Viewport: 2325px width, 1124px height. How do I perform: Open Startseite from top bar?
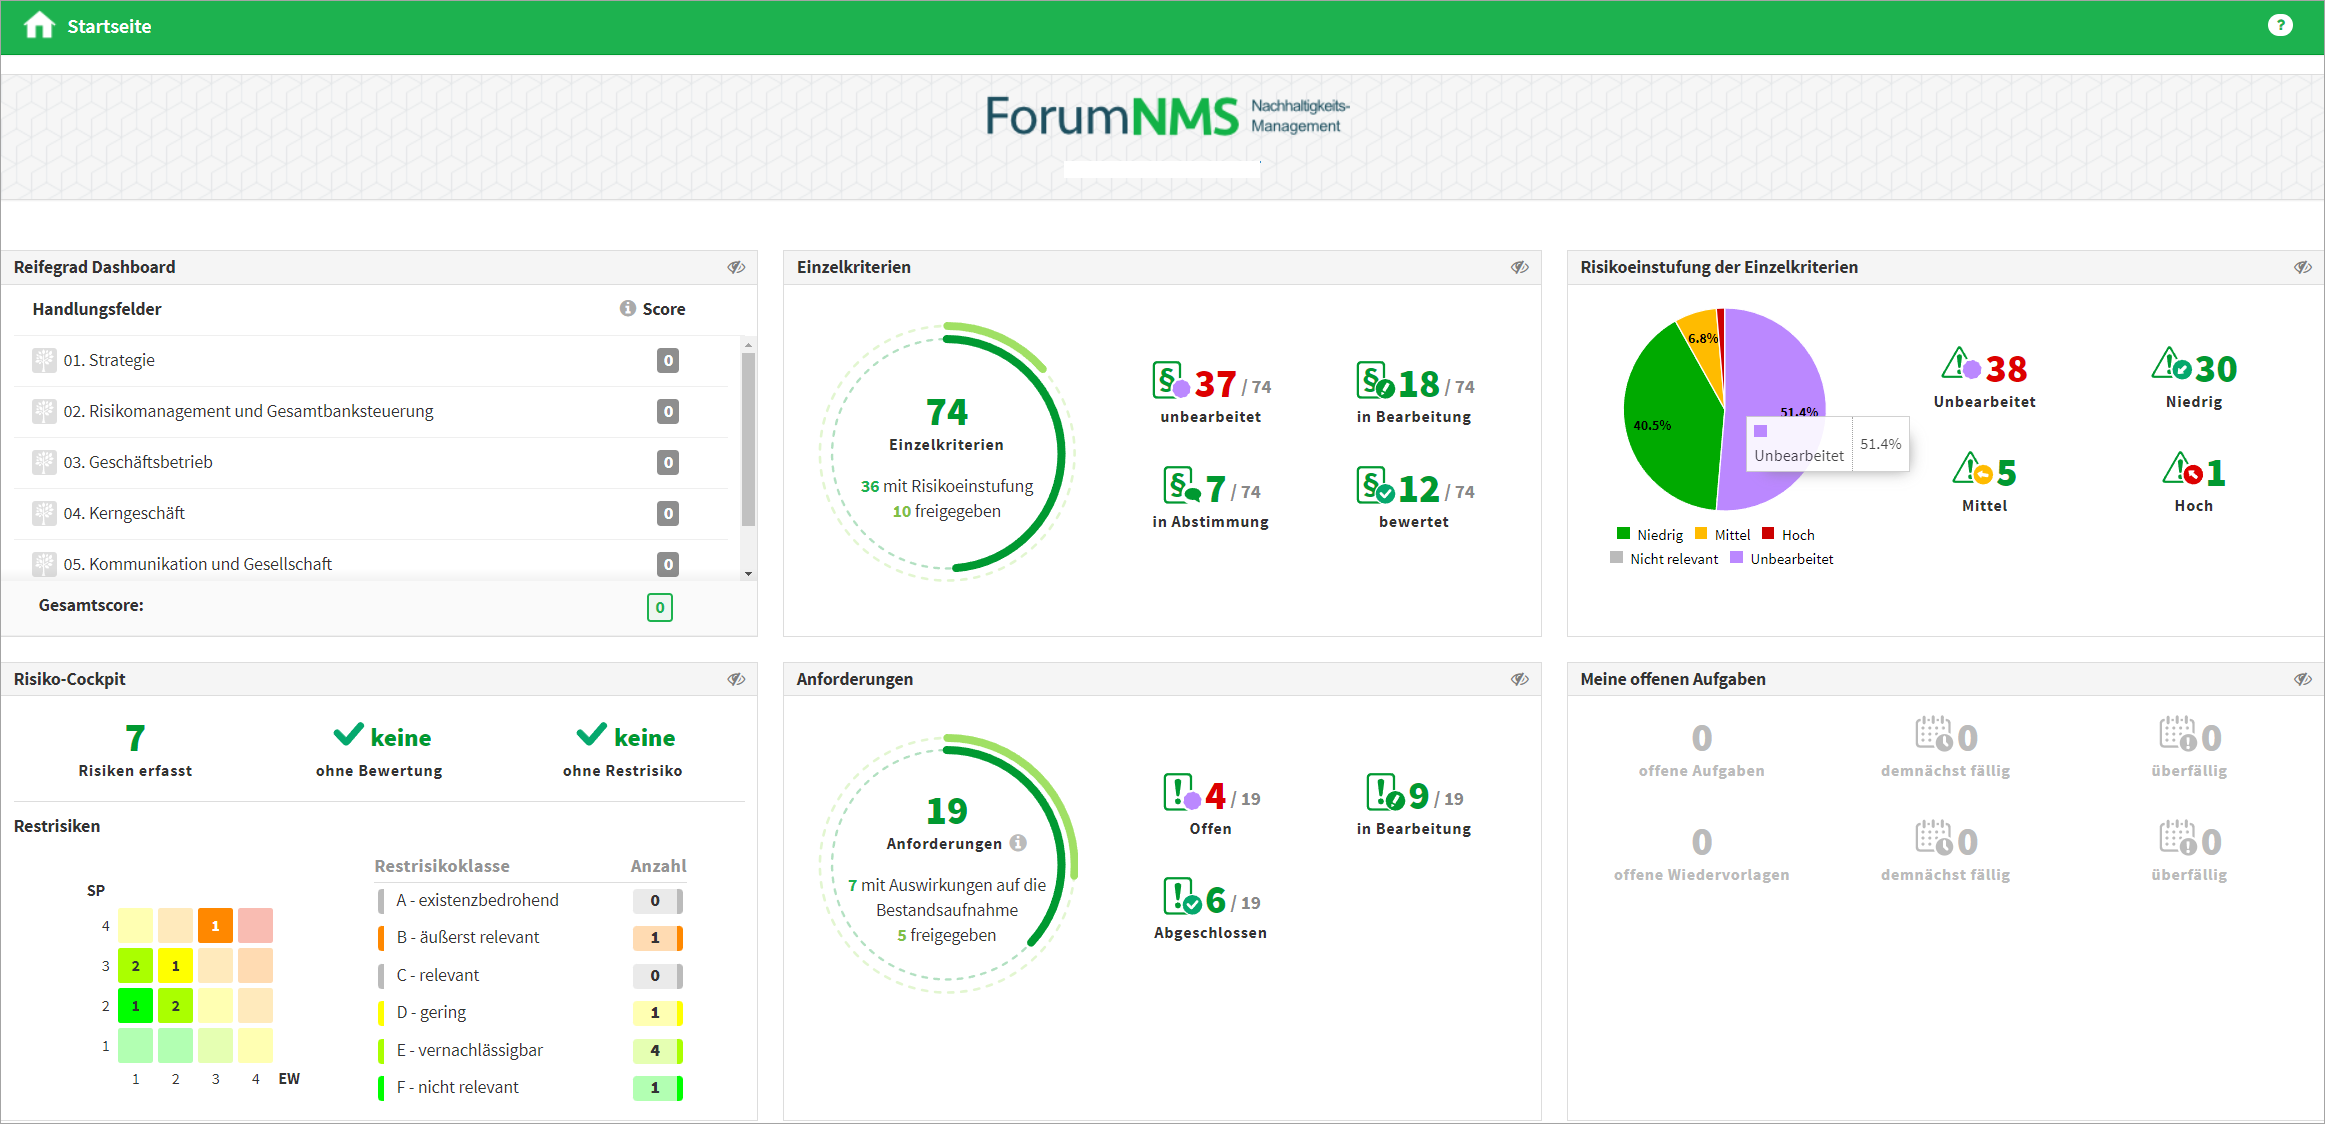(109, 26)
